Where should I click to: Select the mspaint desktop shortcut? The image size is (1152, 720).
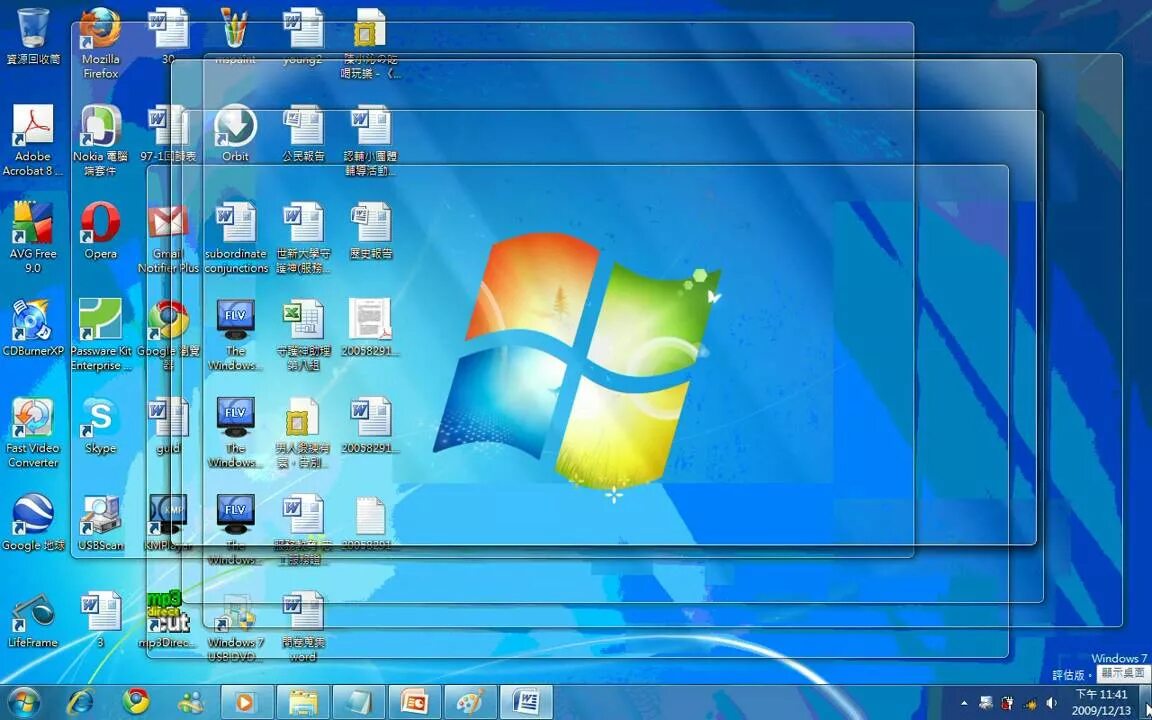click(x=235, y=36)
